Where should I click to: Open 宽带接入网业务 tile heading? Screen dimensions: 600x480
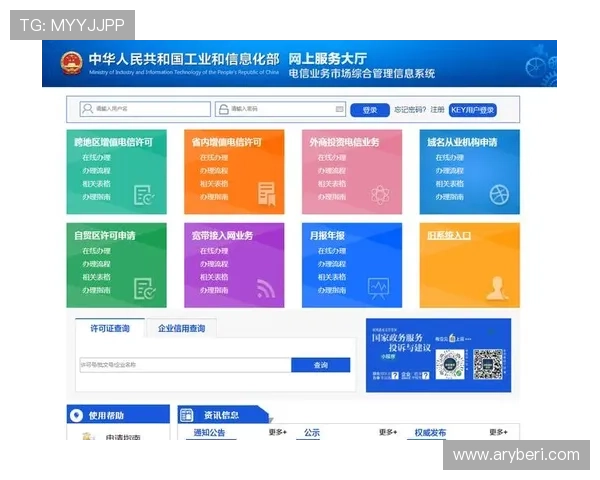point(222,236)
